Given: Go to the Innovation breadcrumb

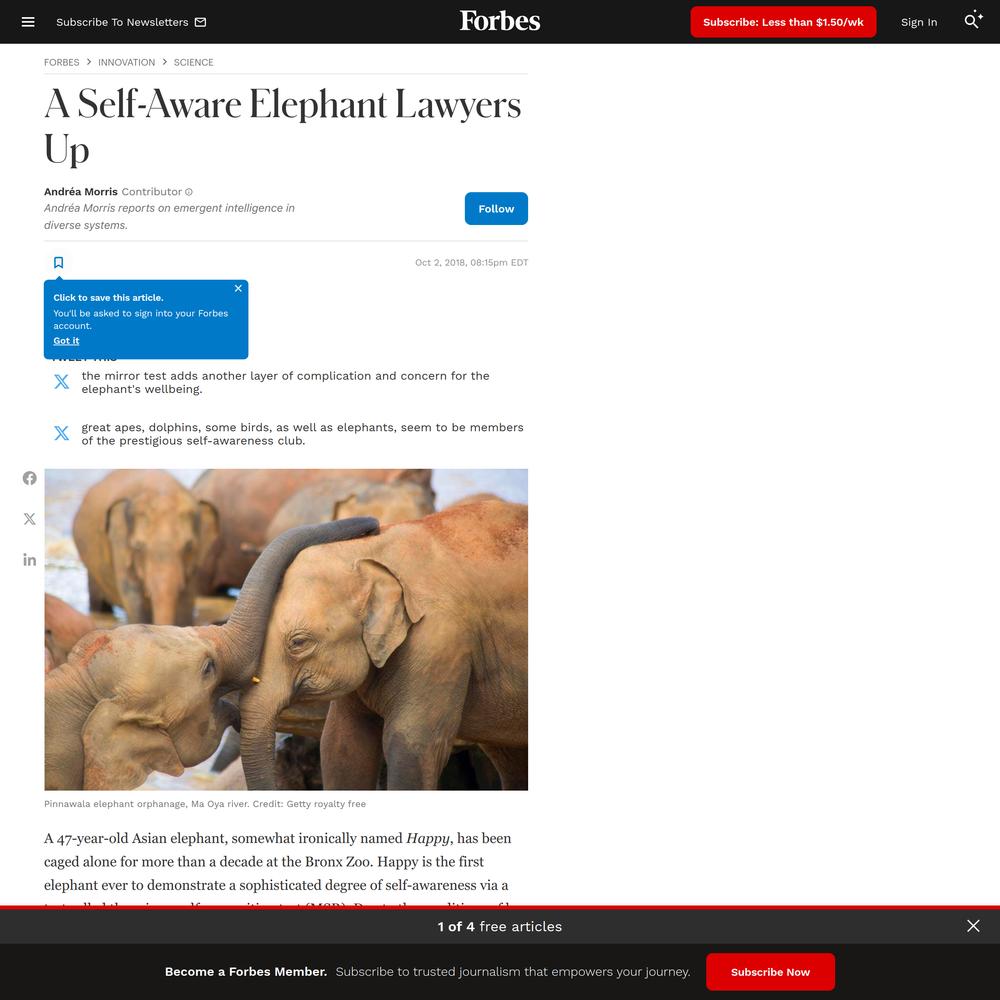Looking at the screenshot, I should point(126,62).
